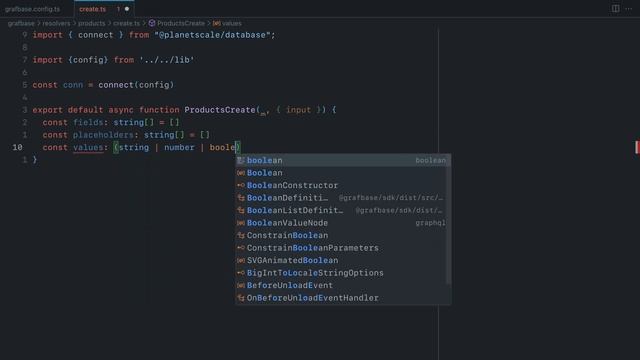Pick BooleanDefiniti… from grafbase sdk

(343, 198)
